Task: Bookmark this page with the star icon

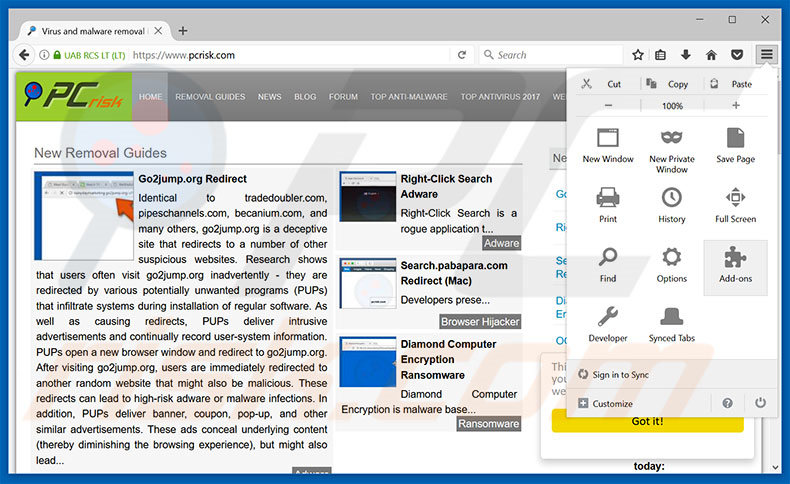Action: pyautogui.click(x=638, y=55)
